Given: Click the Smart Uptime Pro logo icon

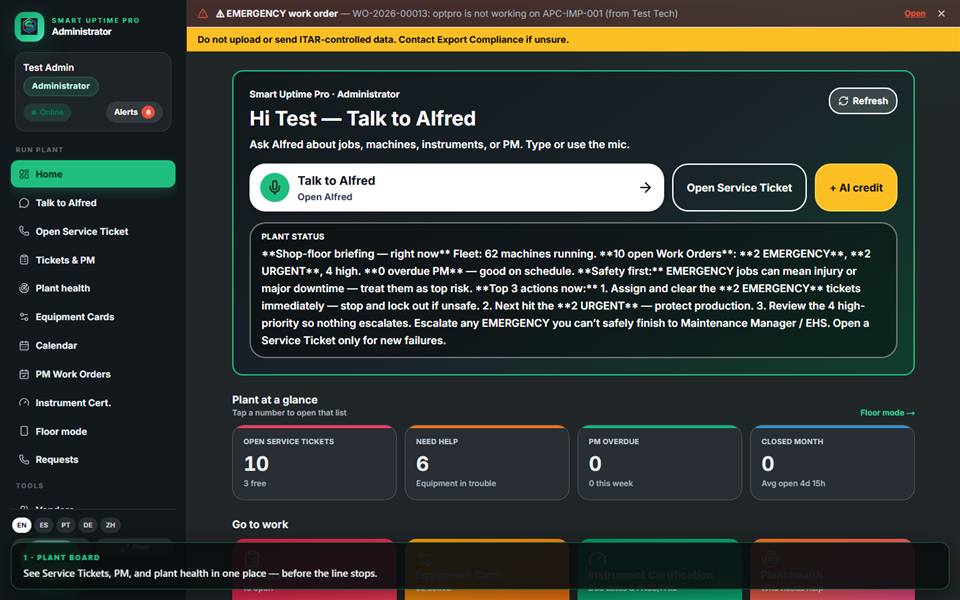Looking at the screenshot, I should 29,26.
